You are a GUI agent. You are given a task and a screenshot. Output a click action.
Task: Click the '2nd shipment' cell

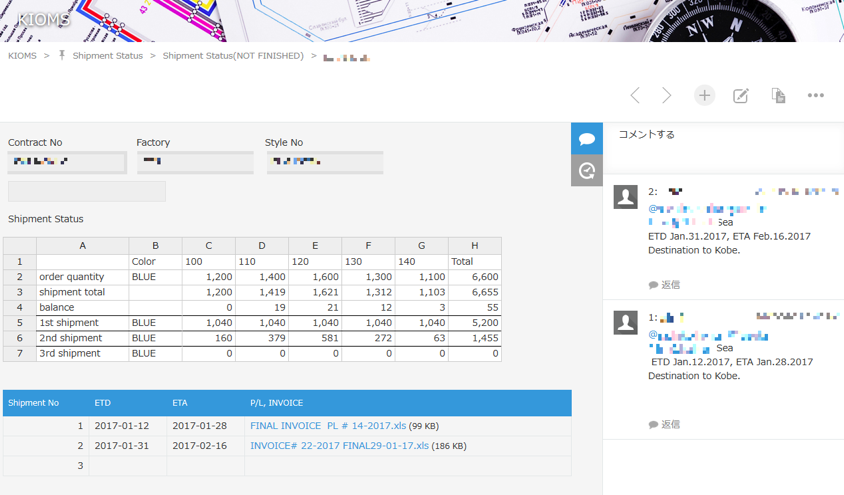coord(82,338)
